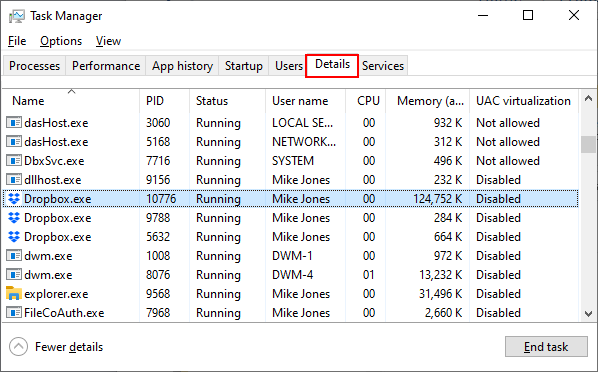Click the dllhost.exe process icon
The width and height of the screenshot is (598, 372).
click(x=14, y=180)
